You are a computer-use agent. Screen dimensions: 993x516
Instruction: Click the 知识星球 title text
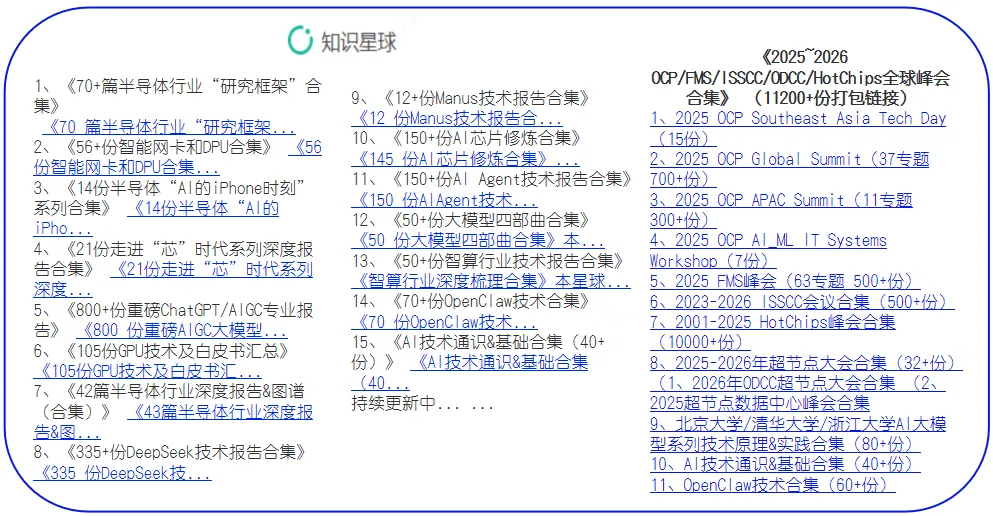(358, 42)
